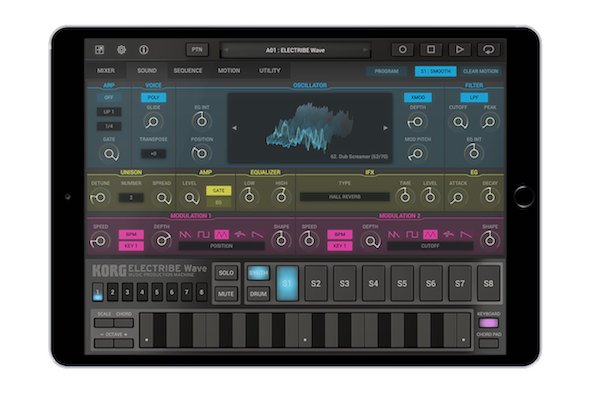Click the filter CUTOFF knob
The height and width of the screenshot is (393, 590).
coord(459,122)
